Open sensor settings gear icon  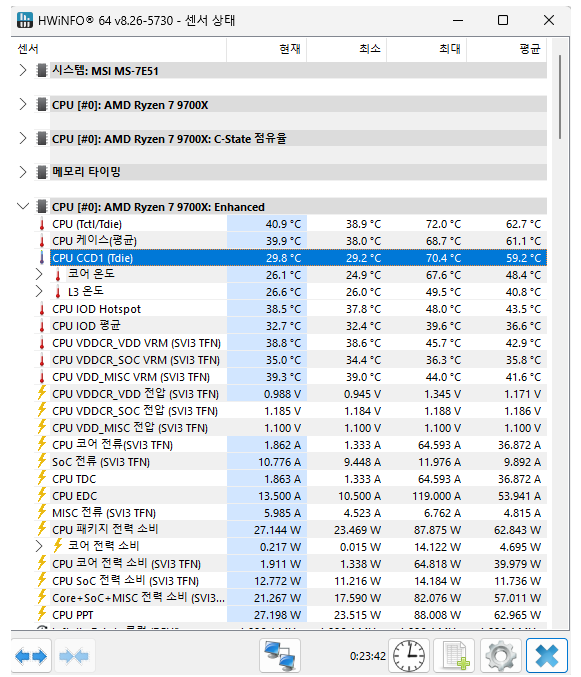[501, 656]
